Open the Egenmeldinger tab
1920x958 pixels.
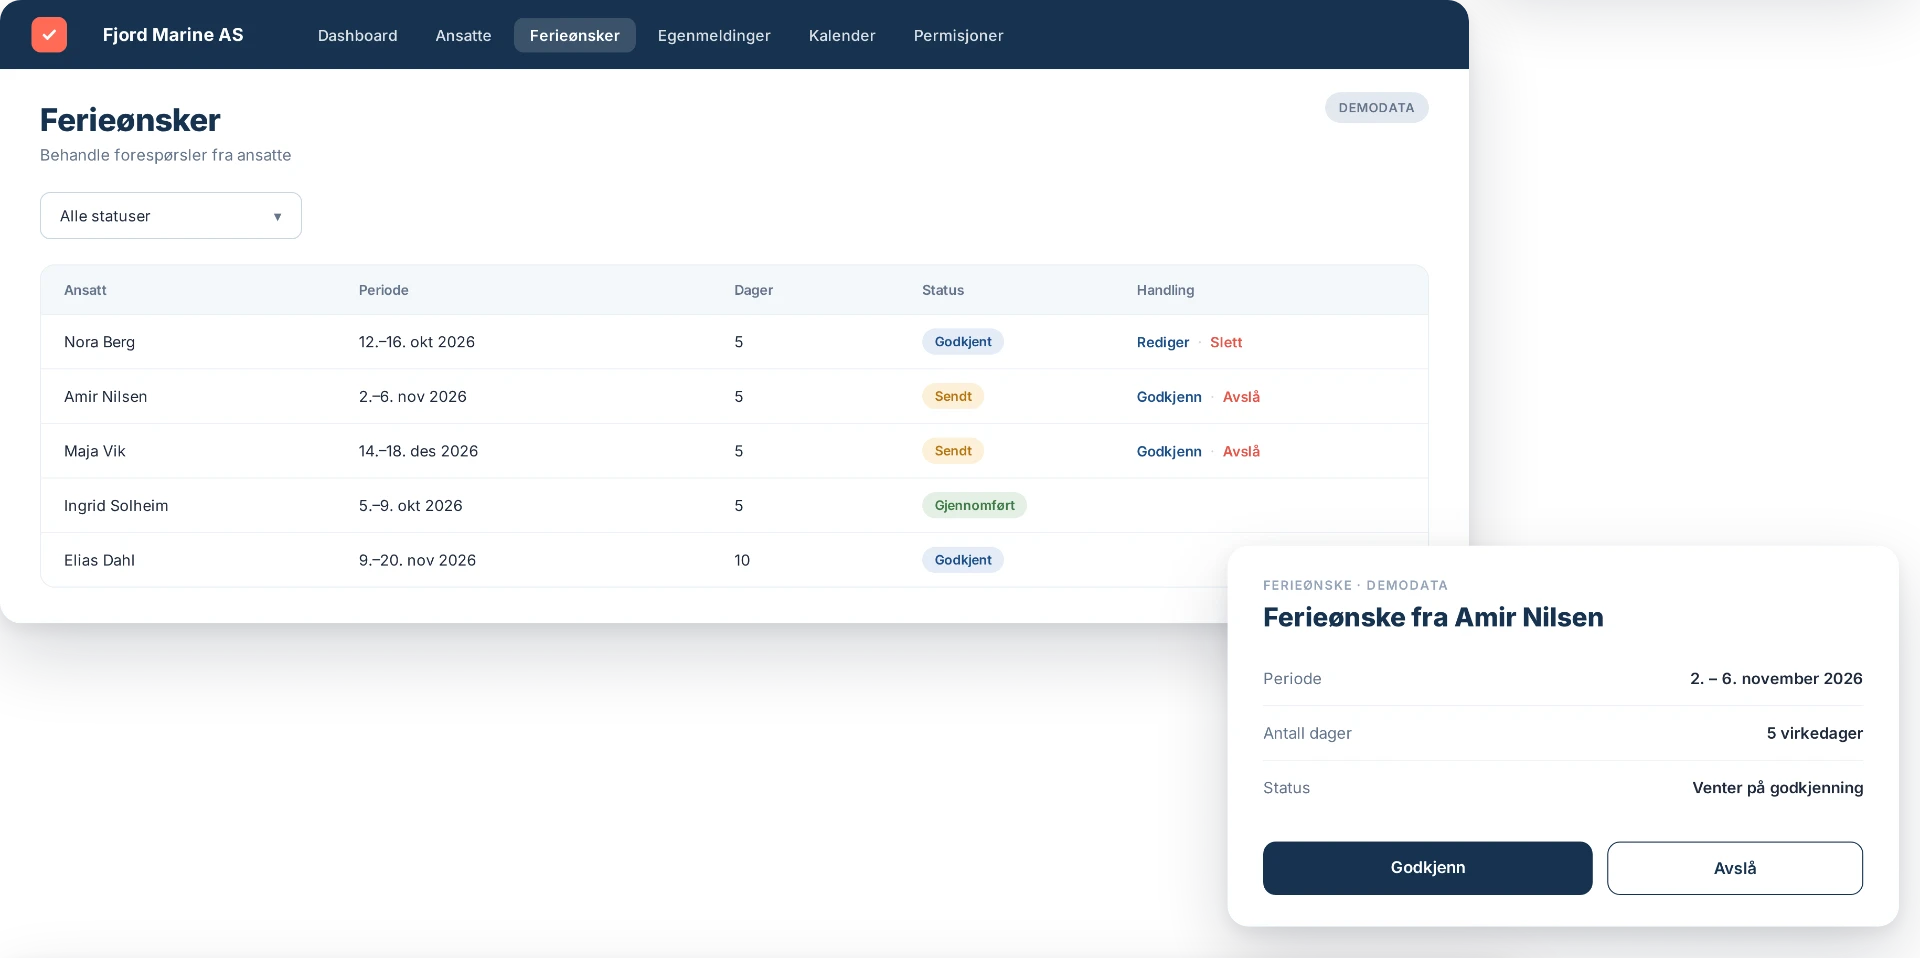click(714, 35)
